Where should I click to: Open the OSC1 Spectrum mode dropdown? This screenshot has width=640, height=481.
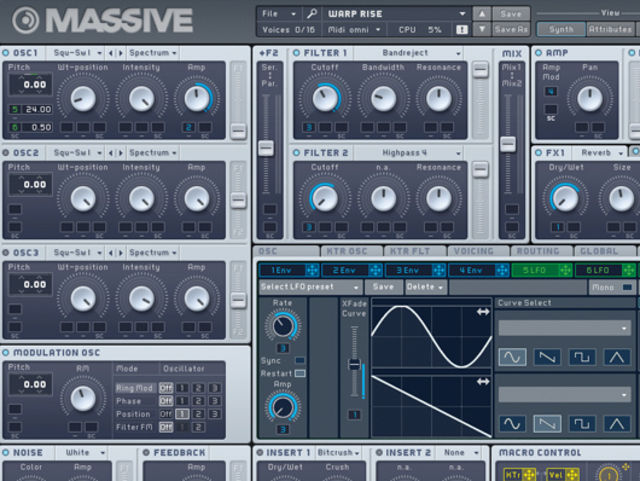(x=153, y=53)
